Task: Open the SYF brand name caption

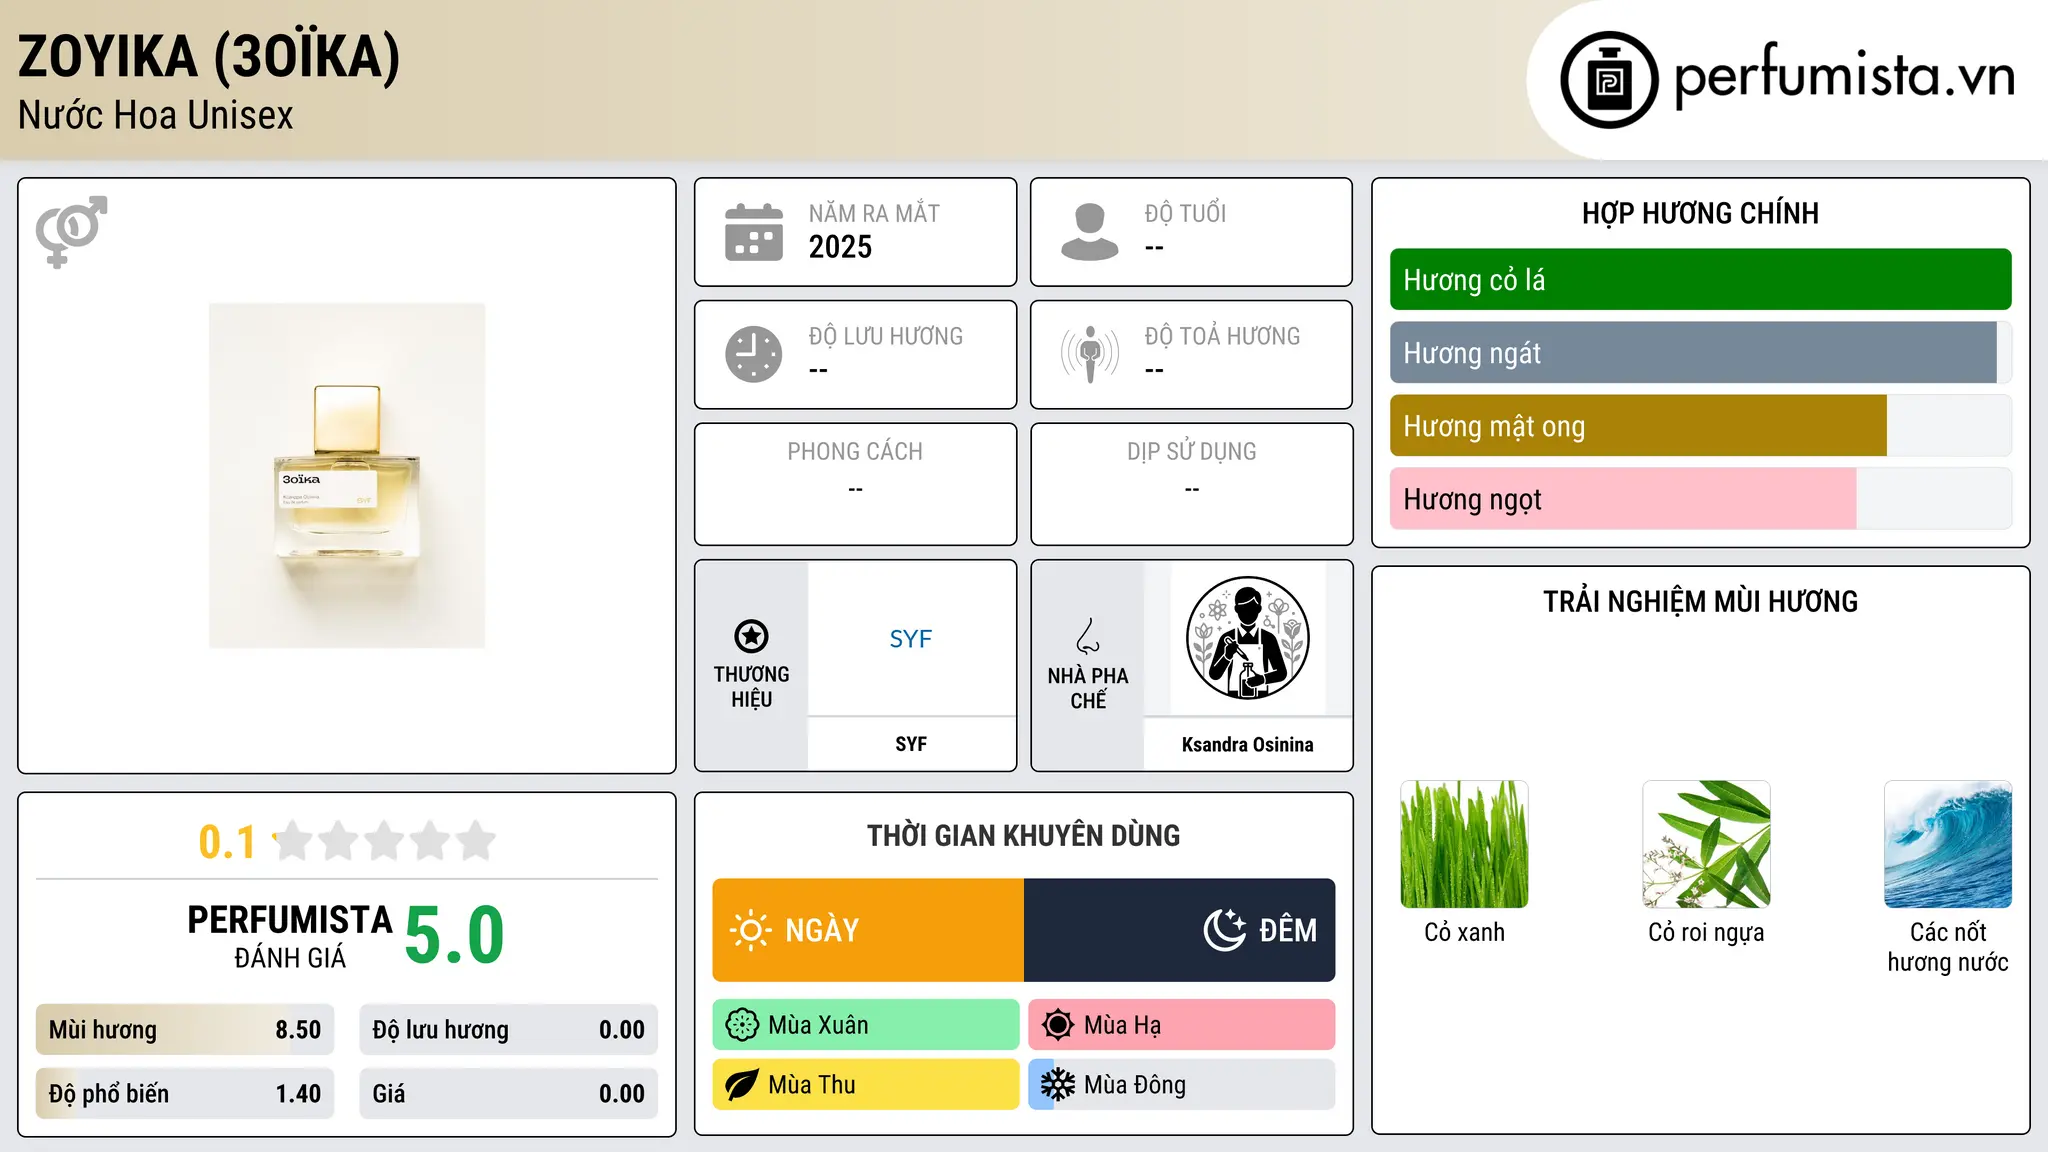Action: click(911, 744)
